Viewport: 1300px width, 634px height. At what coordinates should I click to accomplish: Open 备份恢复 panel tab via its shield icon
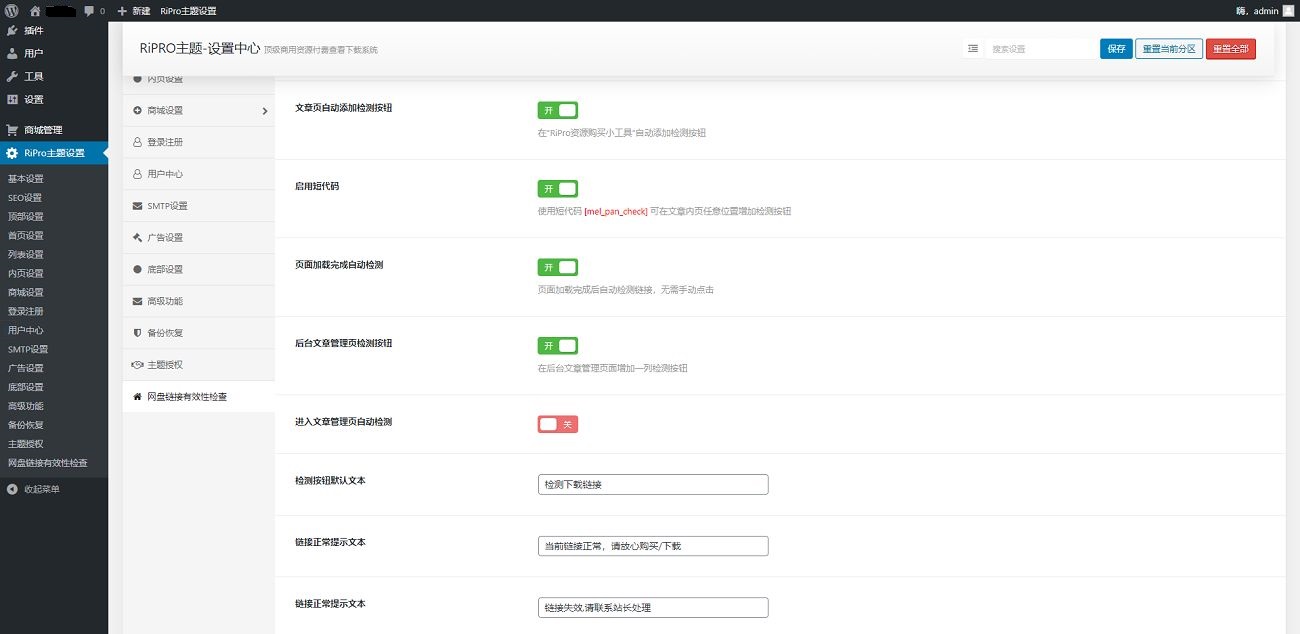pyautogui.click(x=137, y=333)
